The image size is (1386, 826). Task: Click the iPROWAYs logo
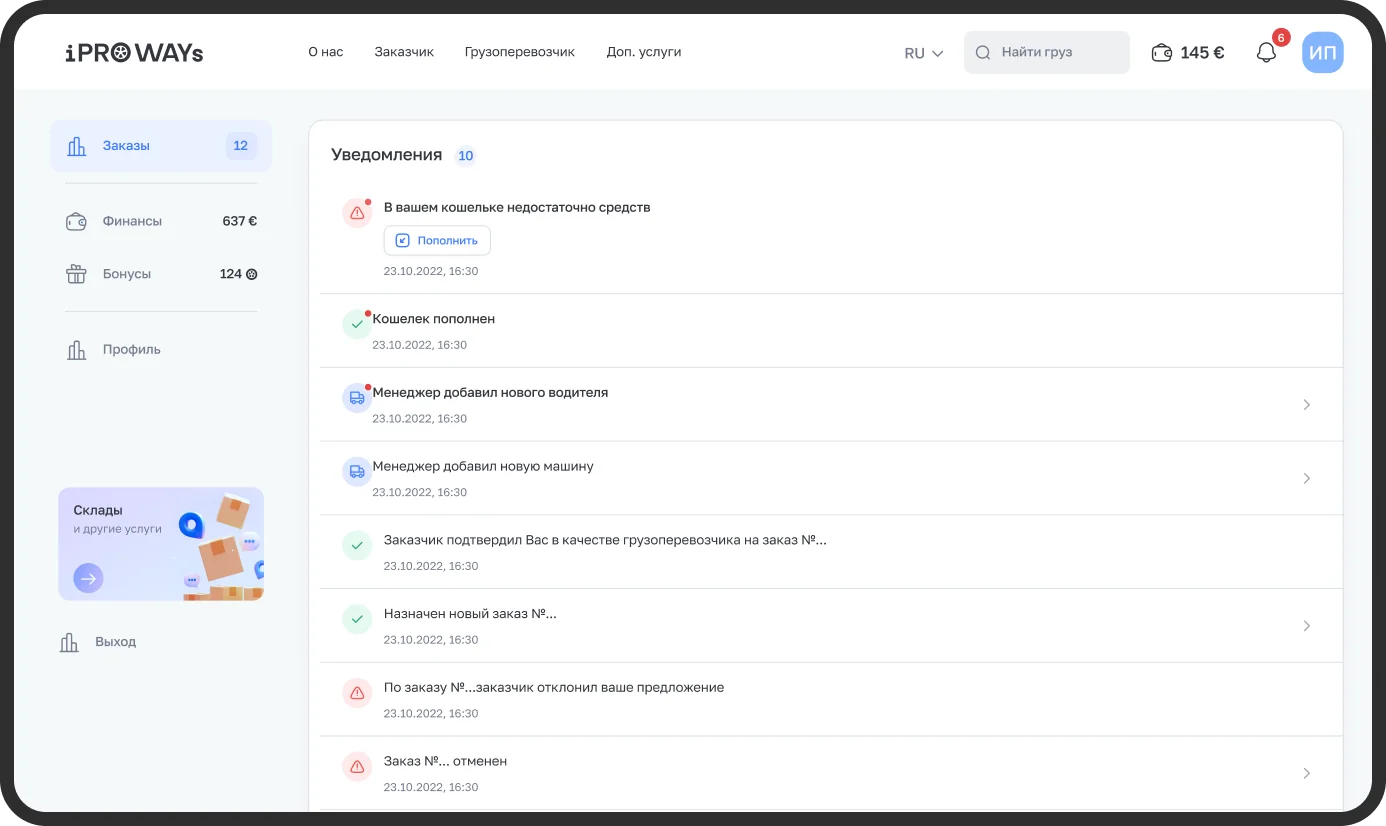tap(134, 53)
